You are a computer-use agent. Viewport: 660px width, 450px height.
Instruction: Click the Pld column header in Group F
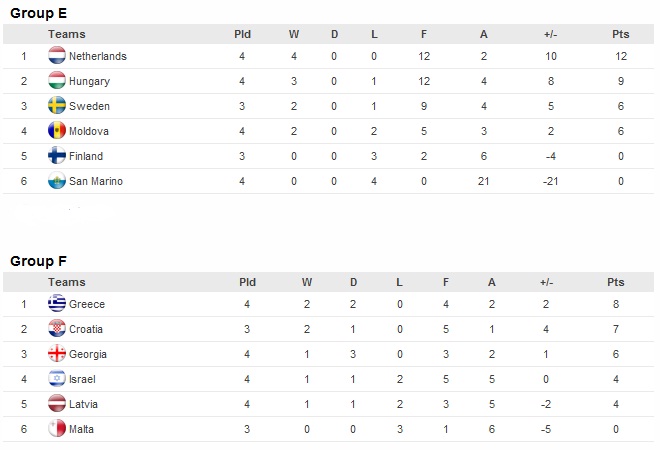pyautogui.click(x=248, y=282)
